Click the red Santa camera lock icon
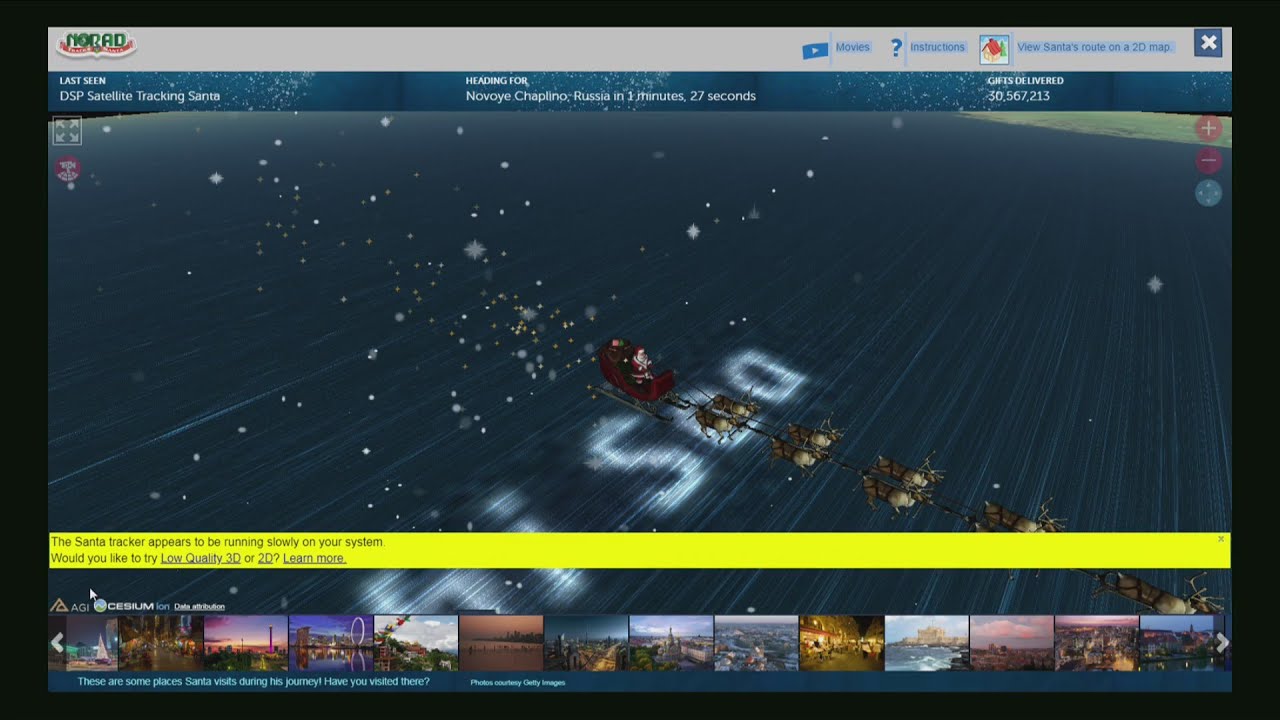 coord(67,168)
